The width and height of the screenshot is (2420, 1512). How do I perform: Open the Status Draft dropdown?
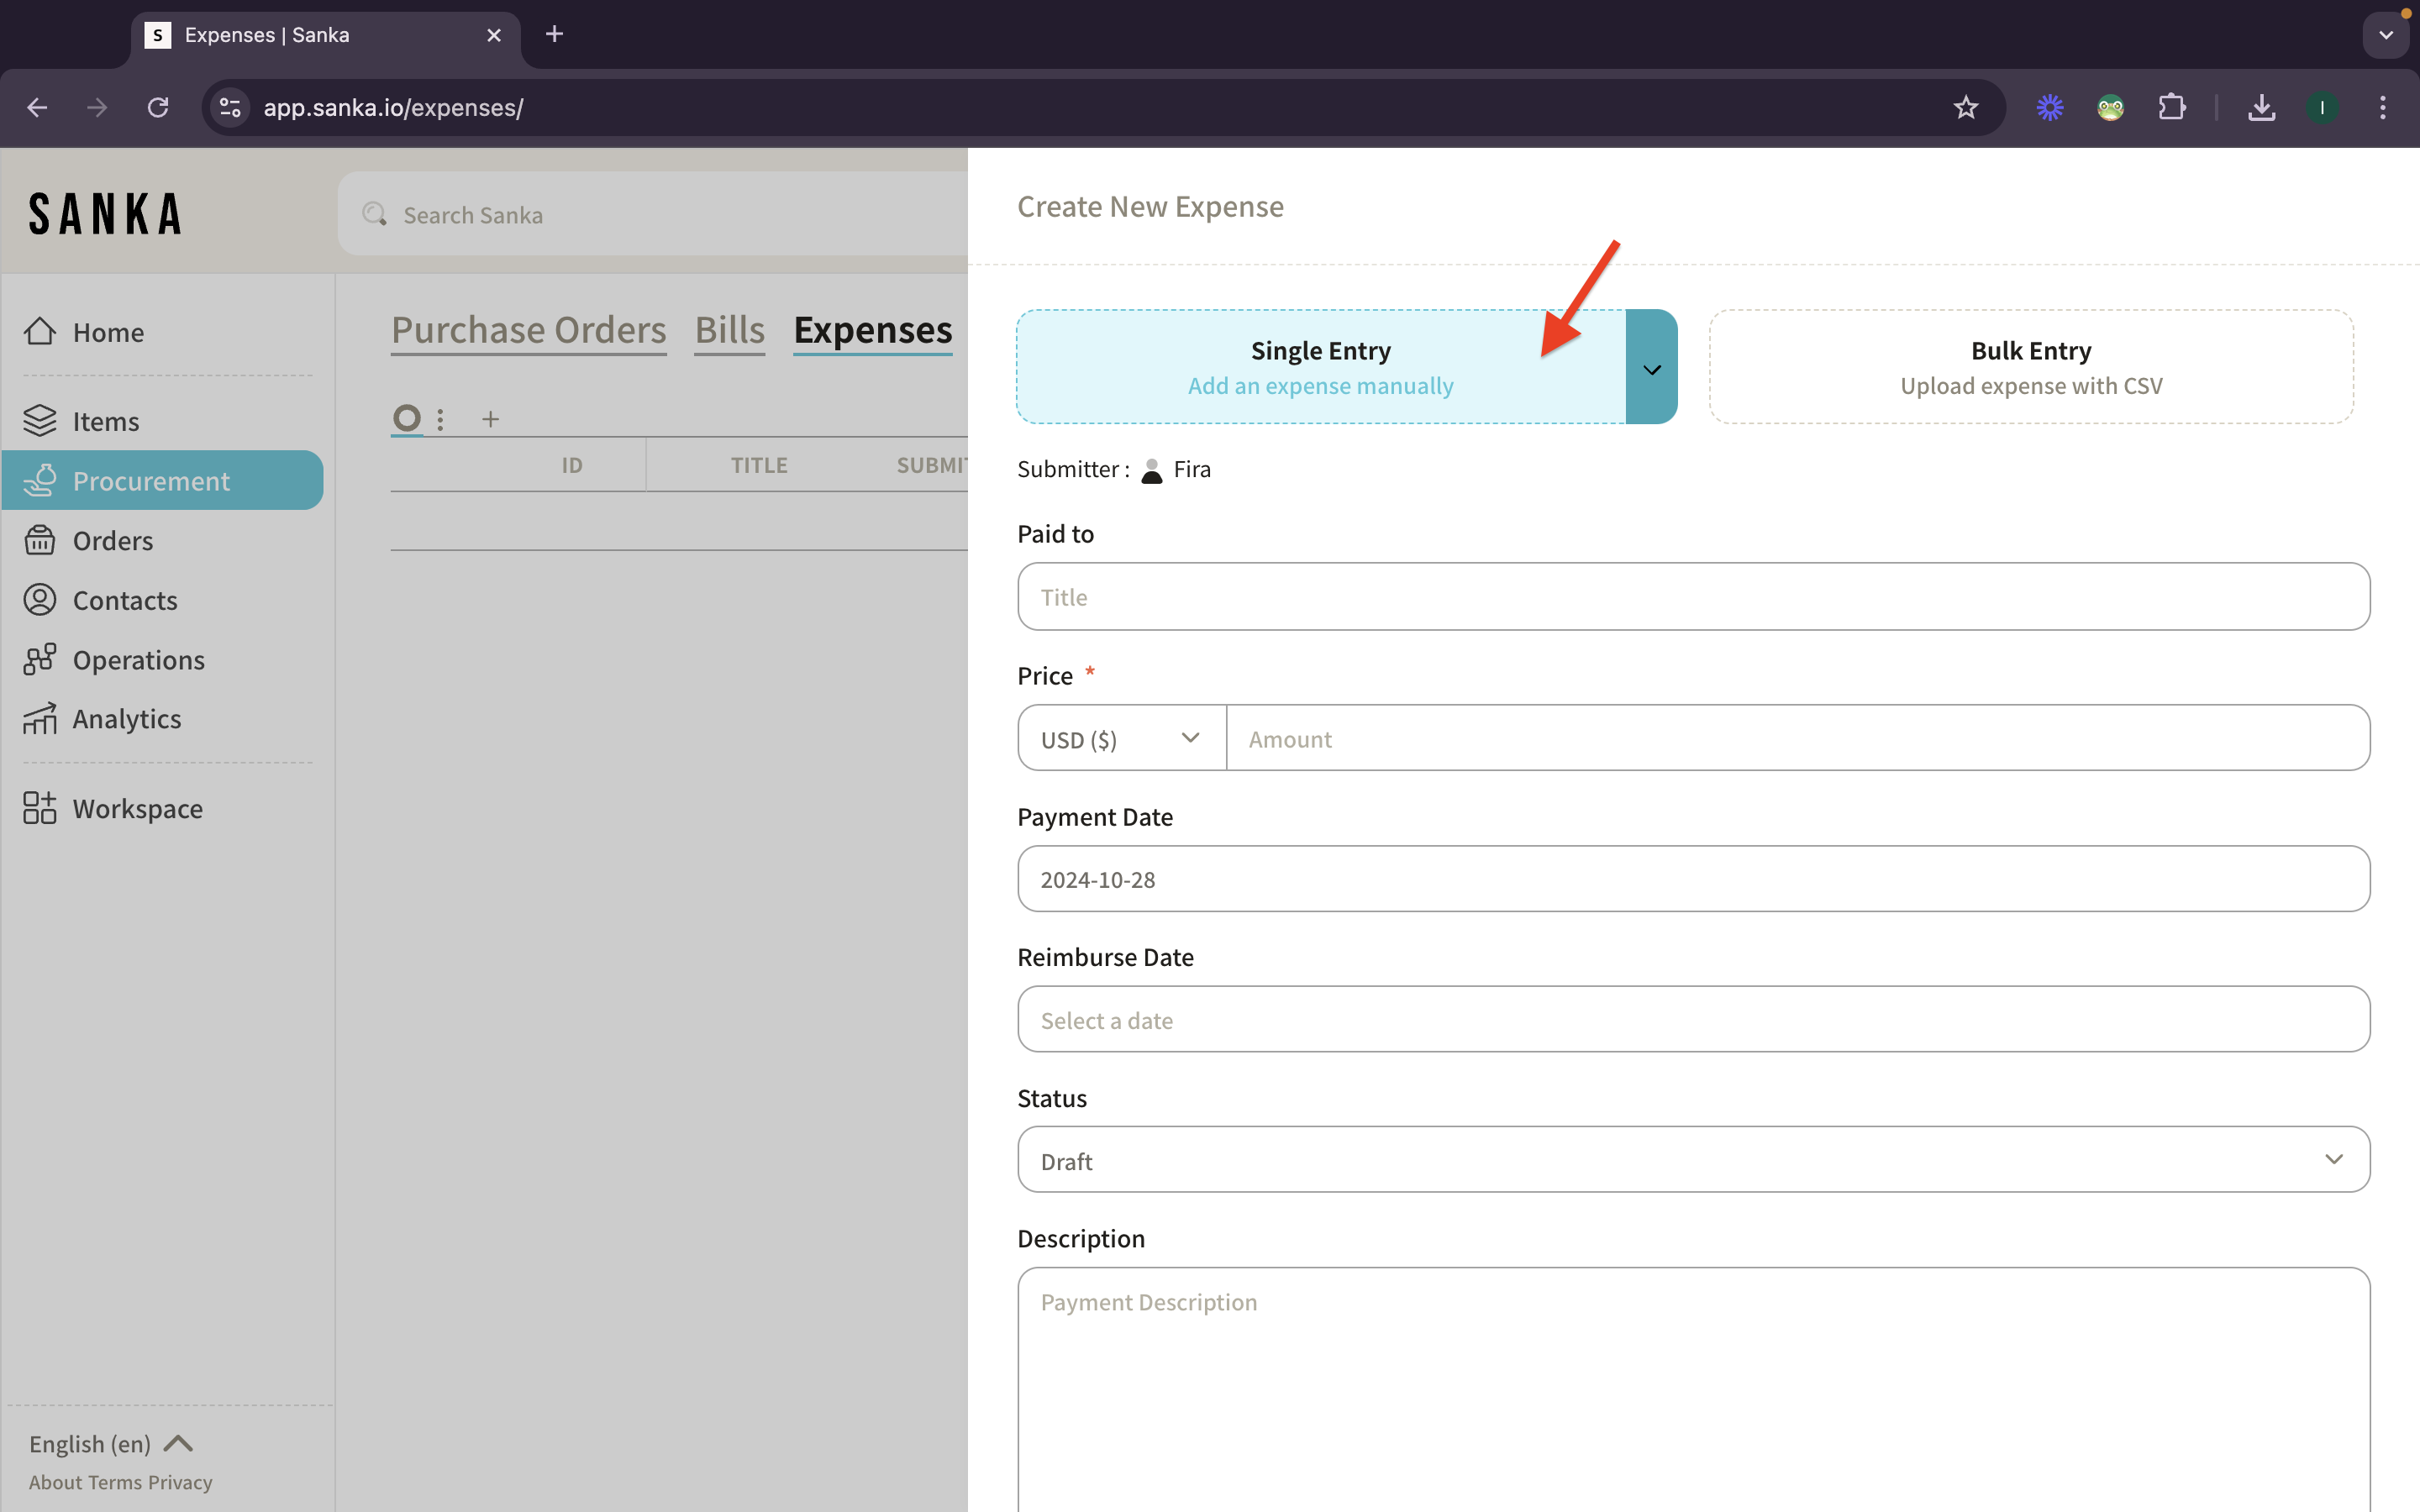tap(1692, 1160)
